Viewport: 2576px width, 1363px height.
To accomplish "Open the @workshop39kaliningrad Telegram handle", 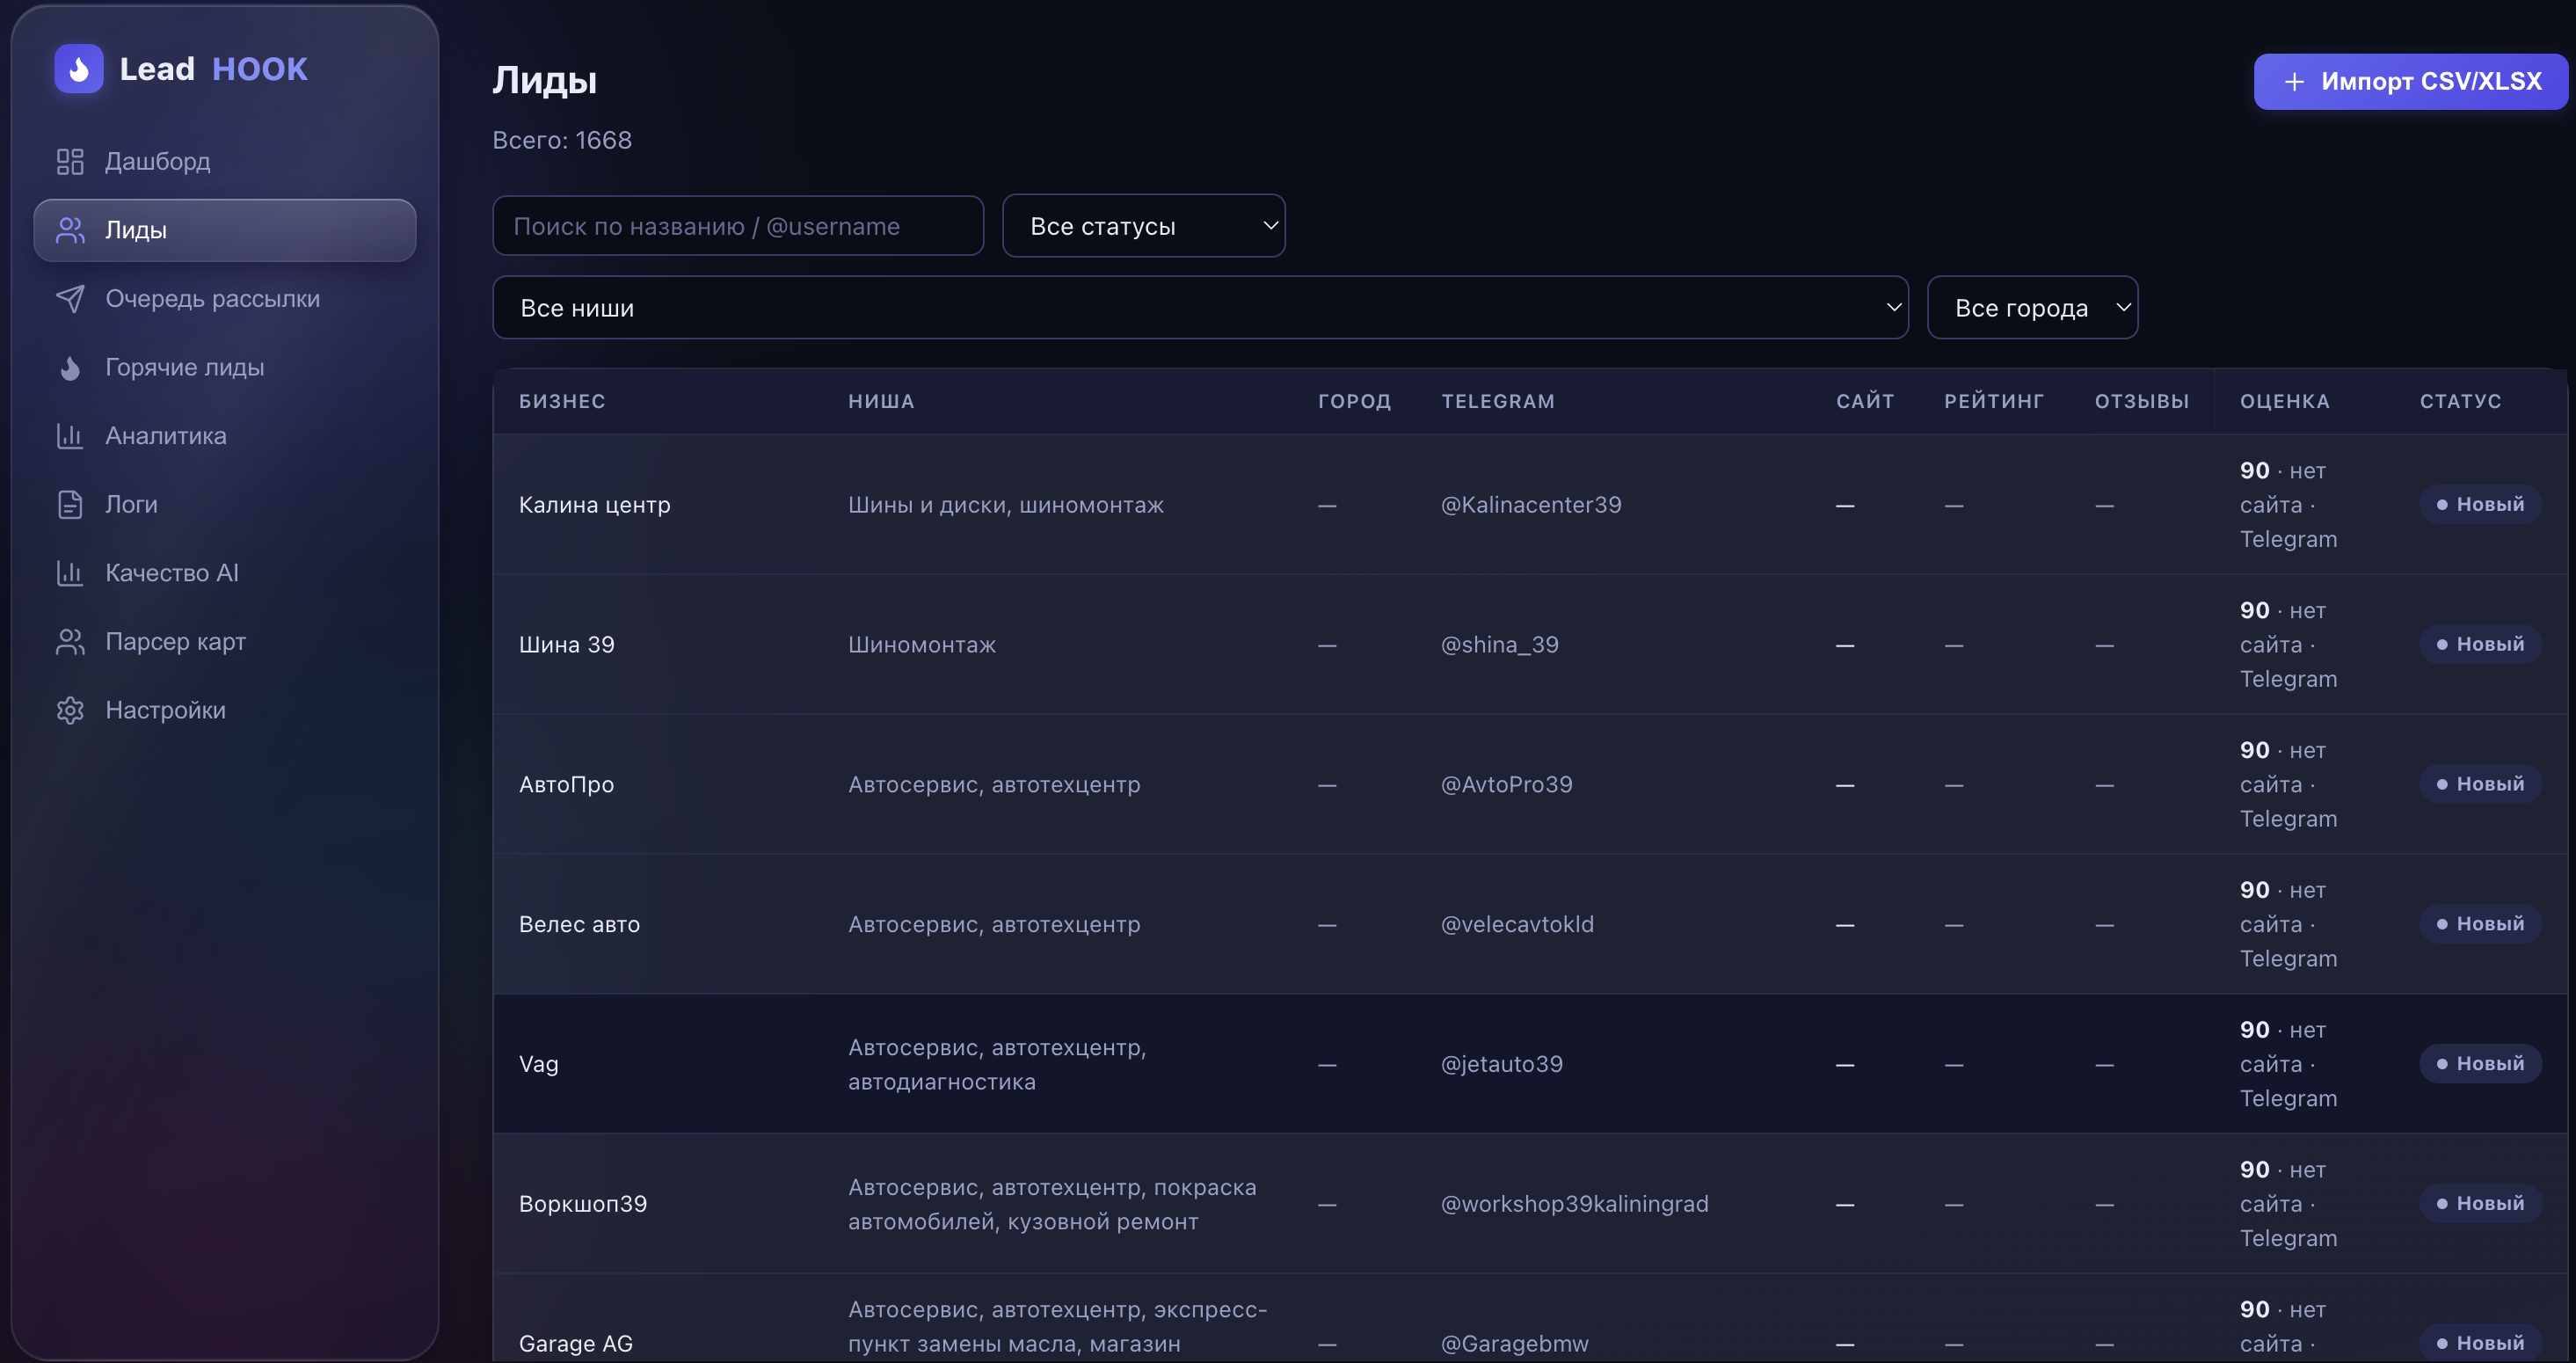I will [x=1575, y=1204].
